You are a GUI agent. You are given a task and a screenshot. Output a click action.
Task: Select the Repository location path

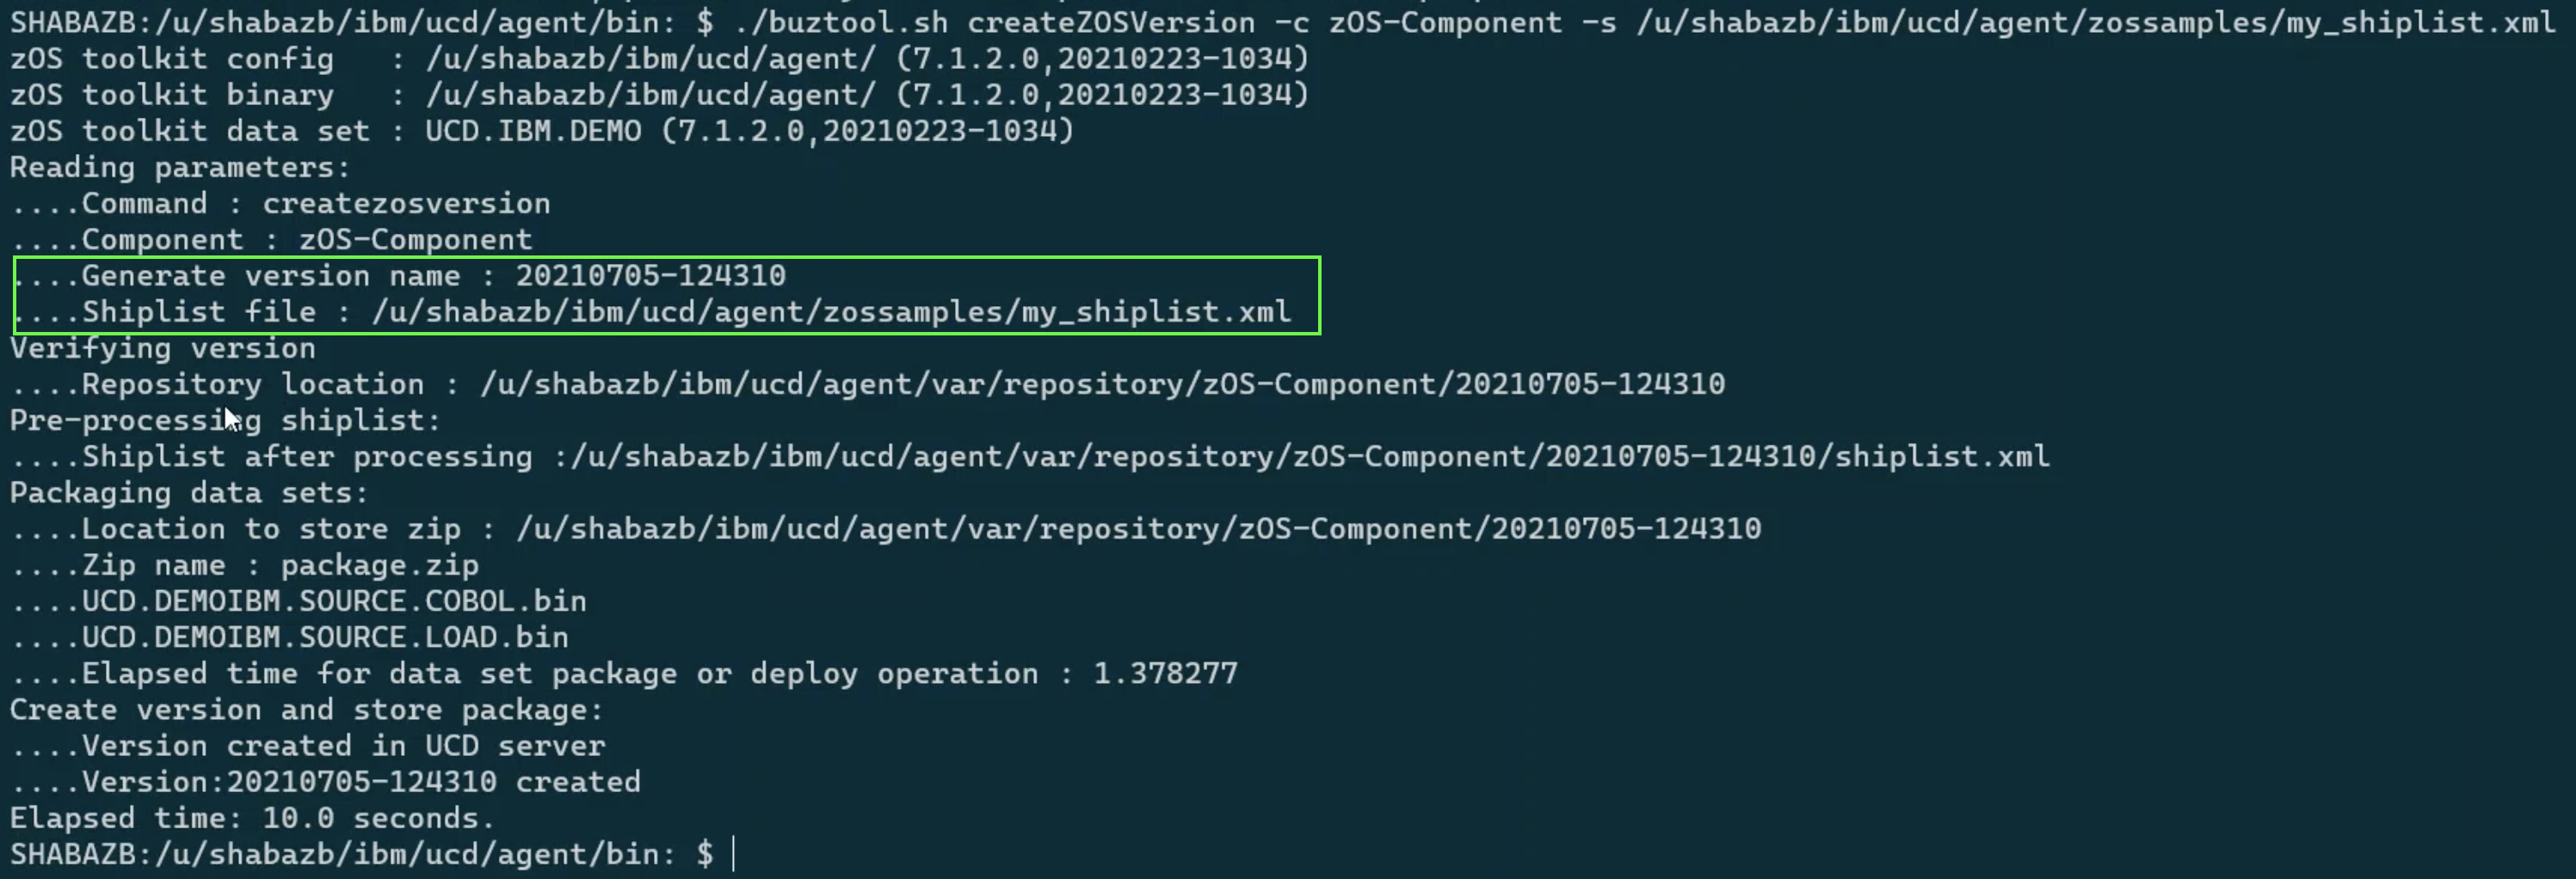(x=1102, y=384)
